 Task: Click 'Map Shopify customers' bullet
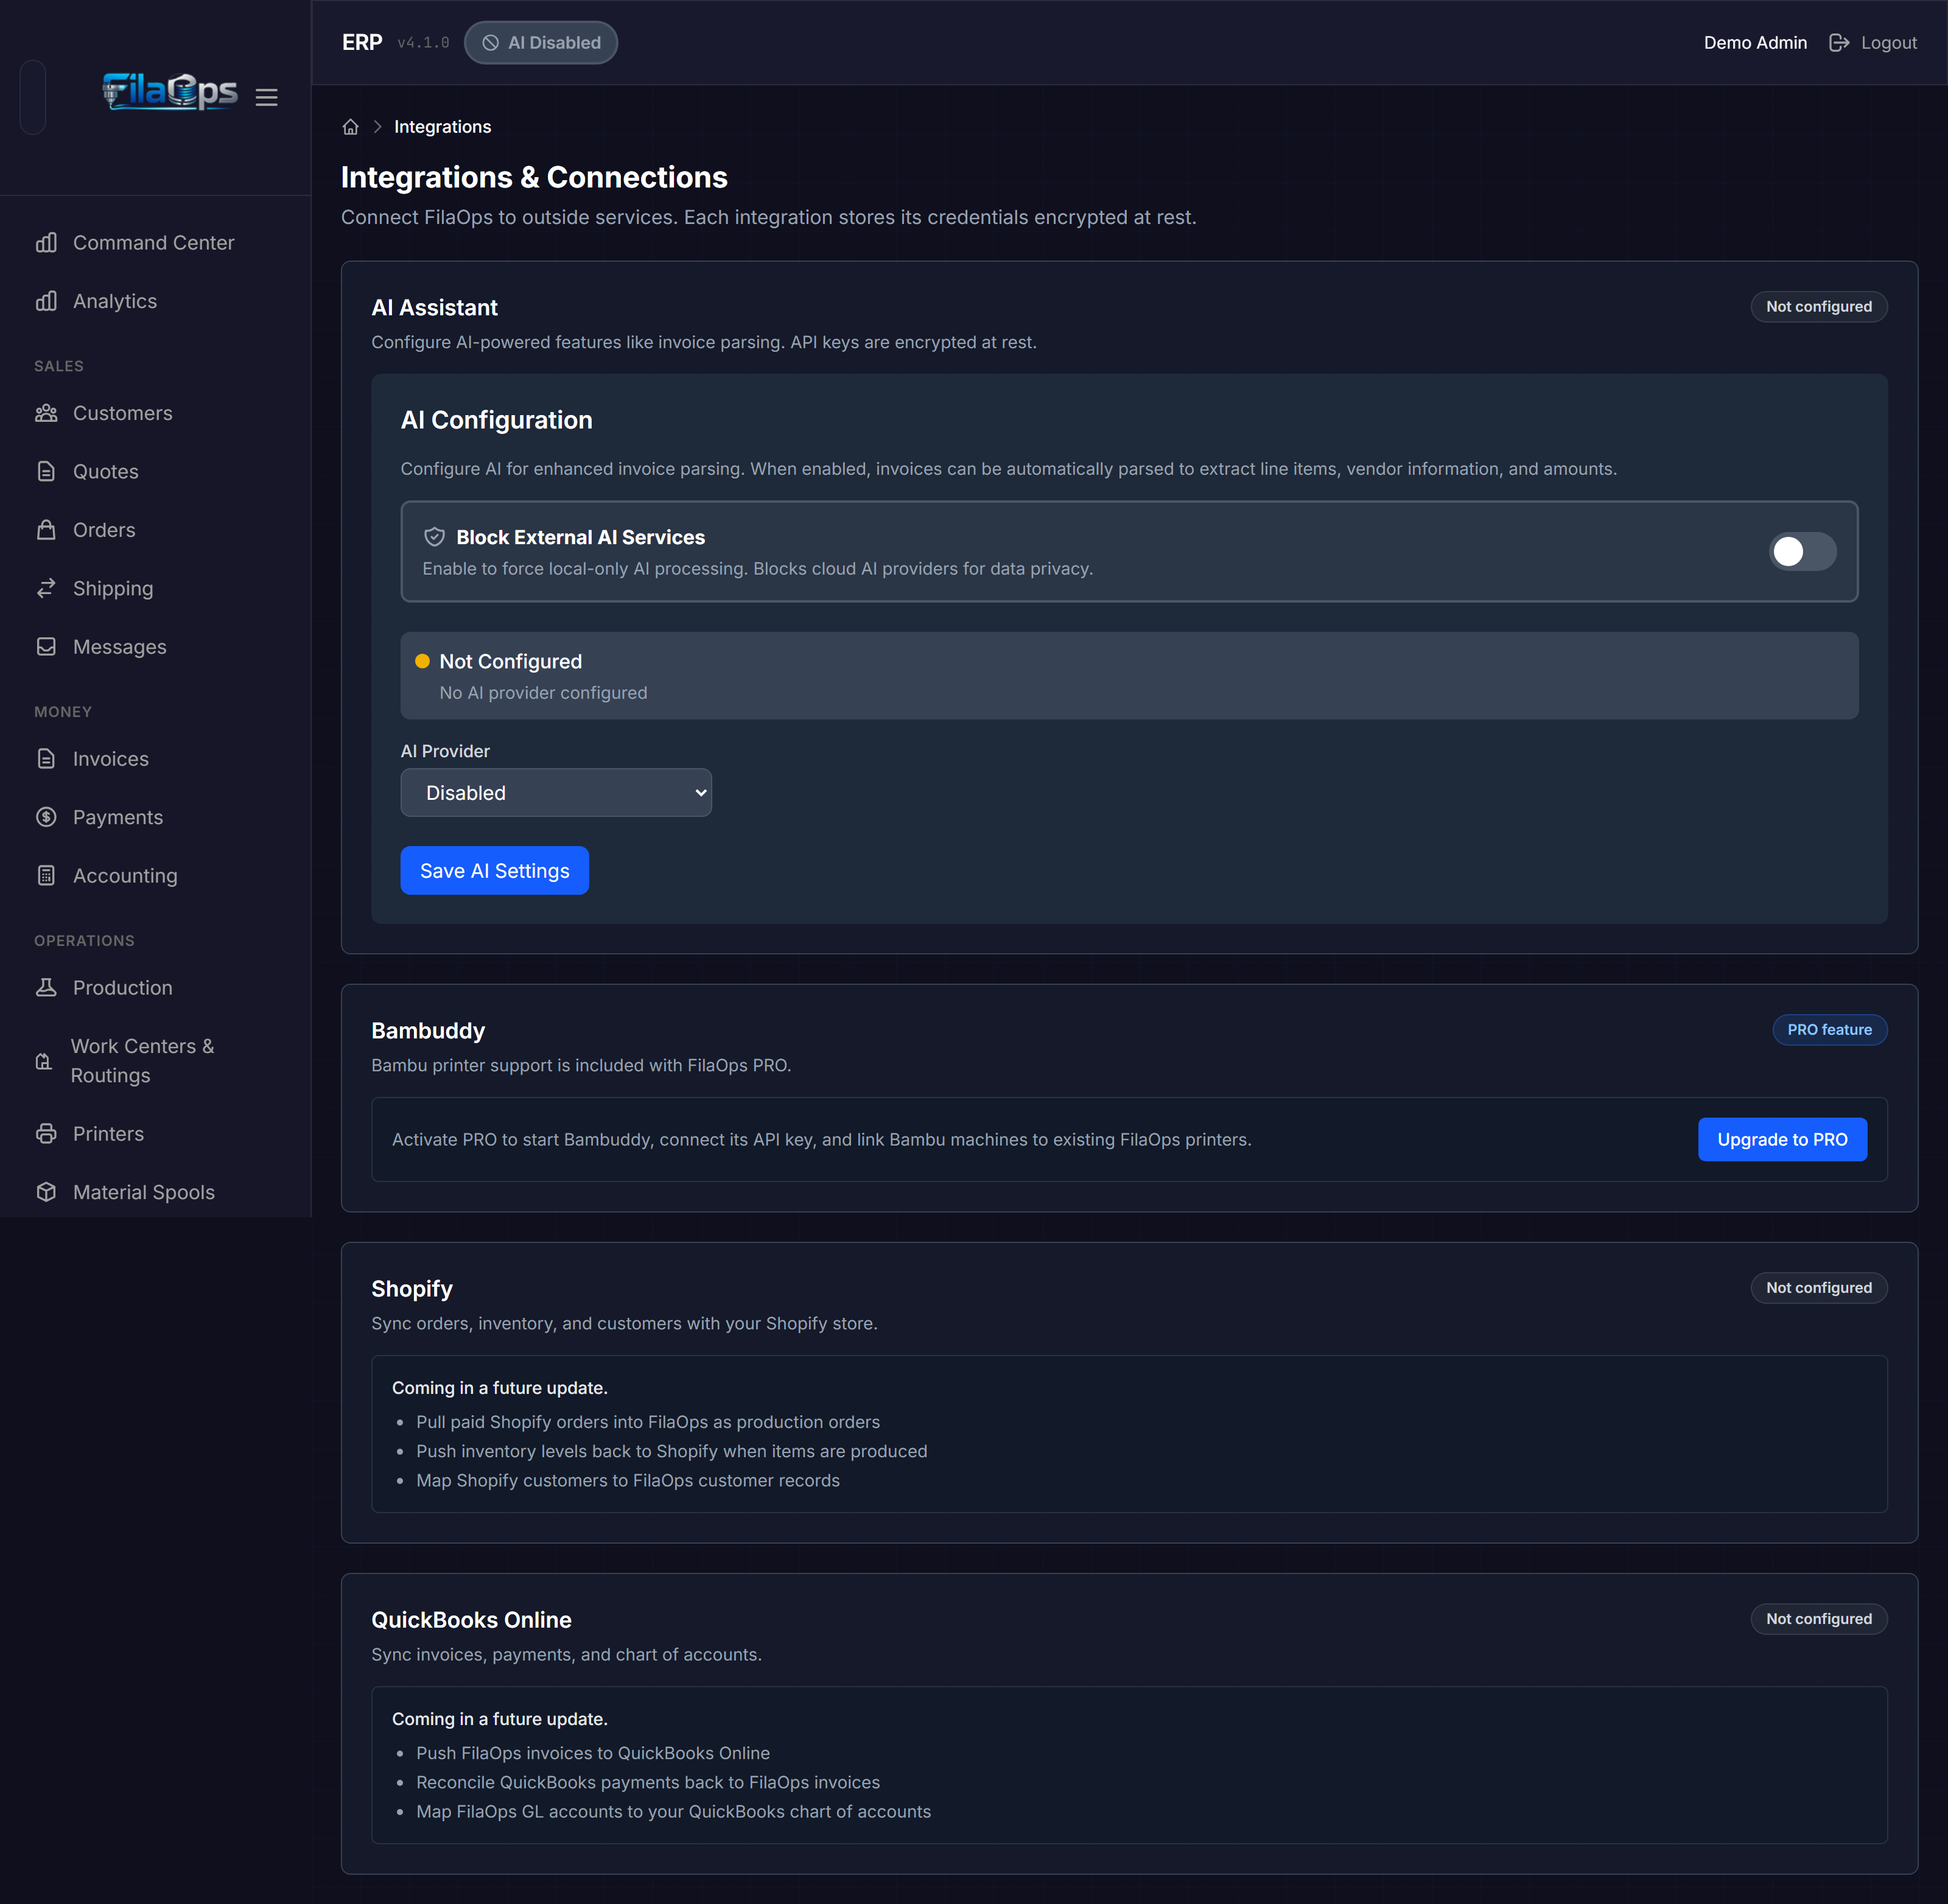(x=627, y=1480)
